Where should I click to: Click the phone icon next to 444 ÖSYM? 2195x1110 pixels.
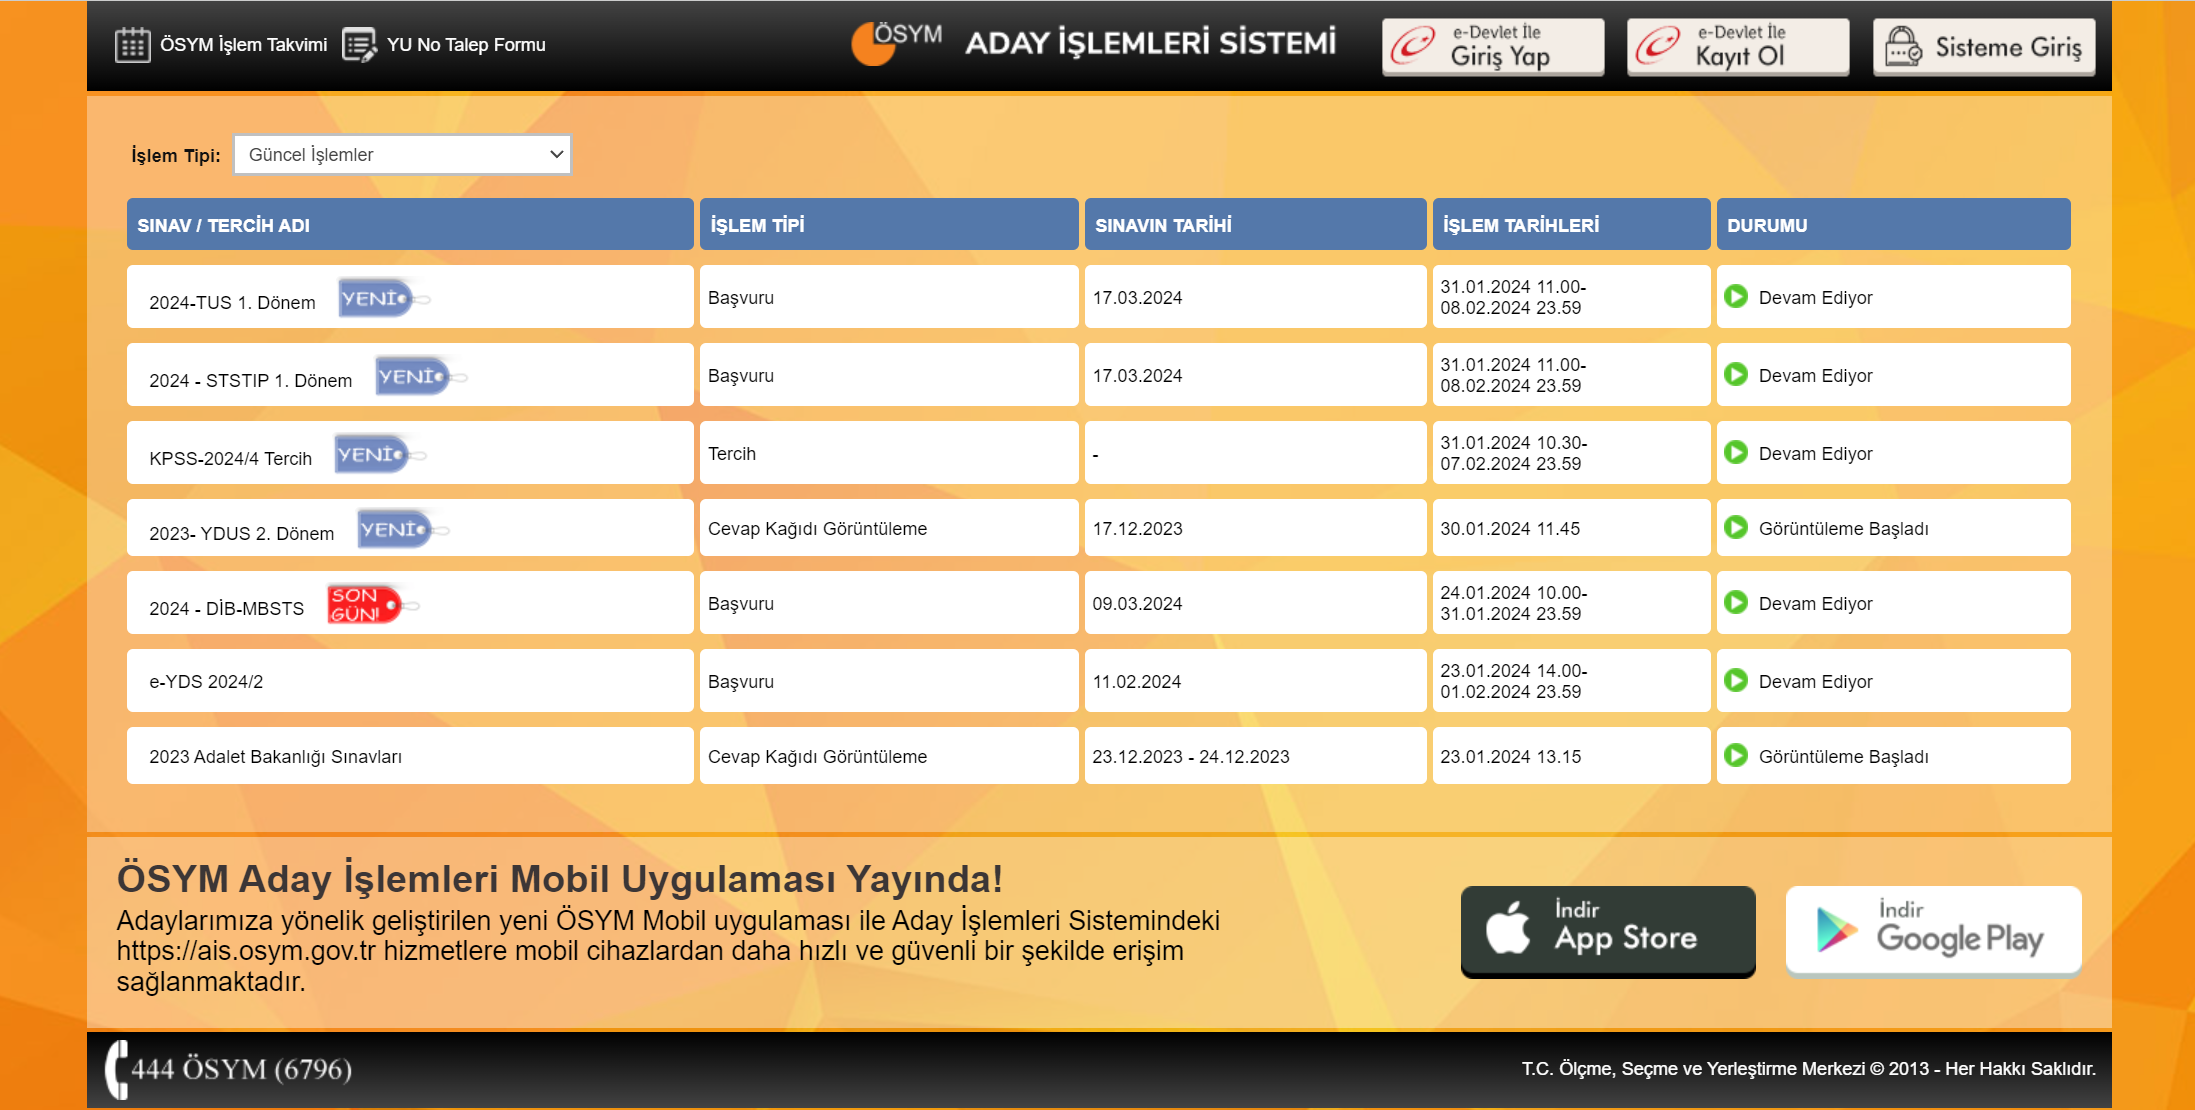(x=118, y=1069)
